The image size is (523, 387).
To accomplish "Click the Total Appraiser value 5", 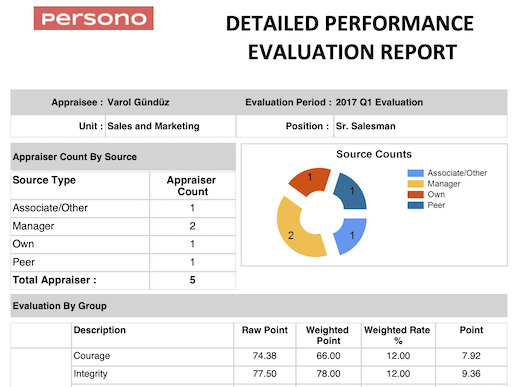I will tap(192, 280).
